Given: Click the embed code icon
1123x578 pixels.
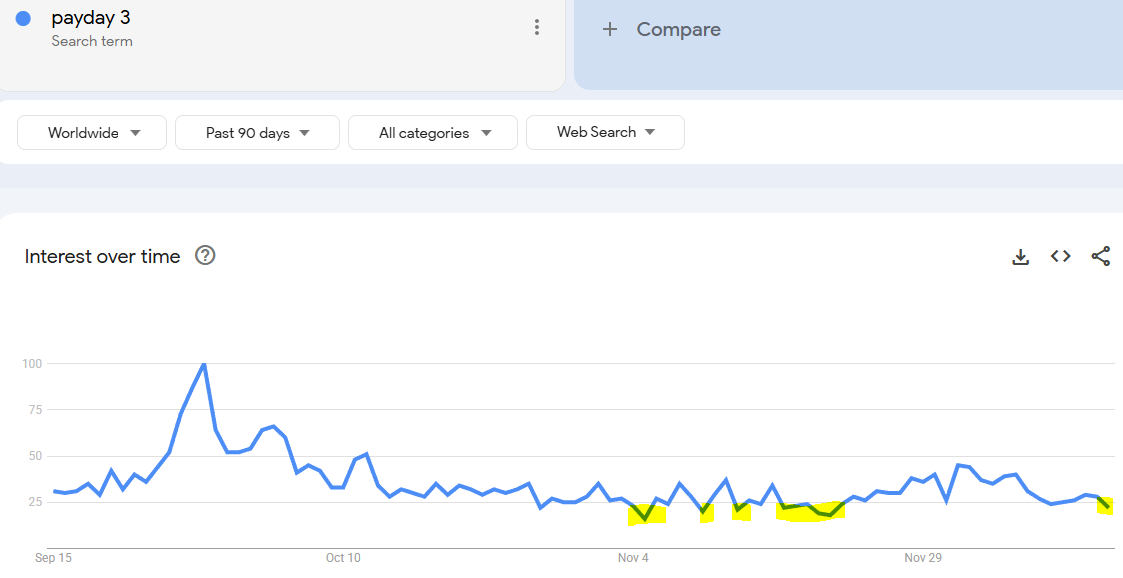Looking at the screenshot, I should click(x=1060, y=257).
